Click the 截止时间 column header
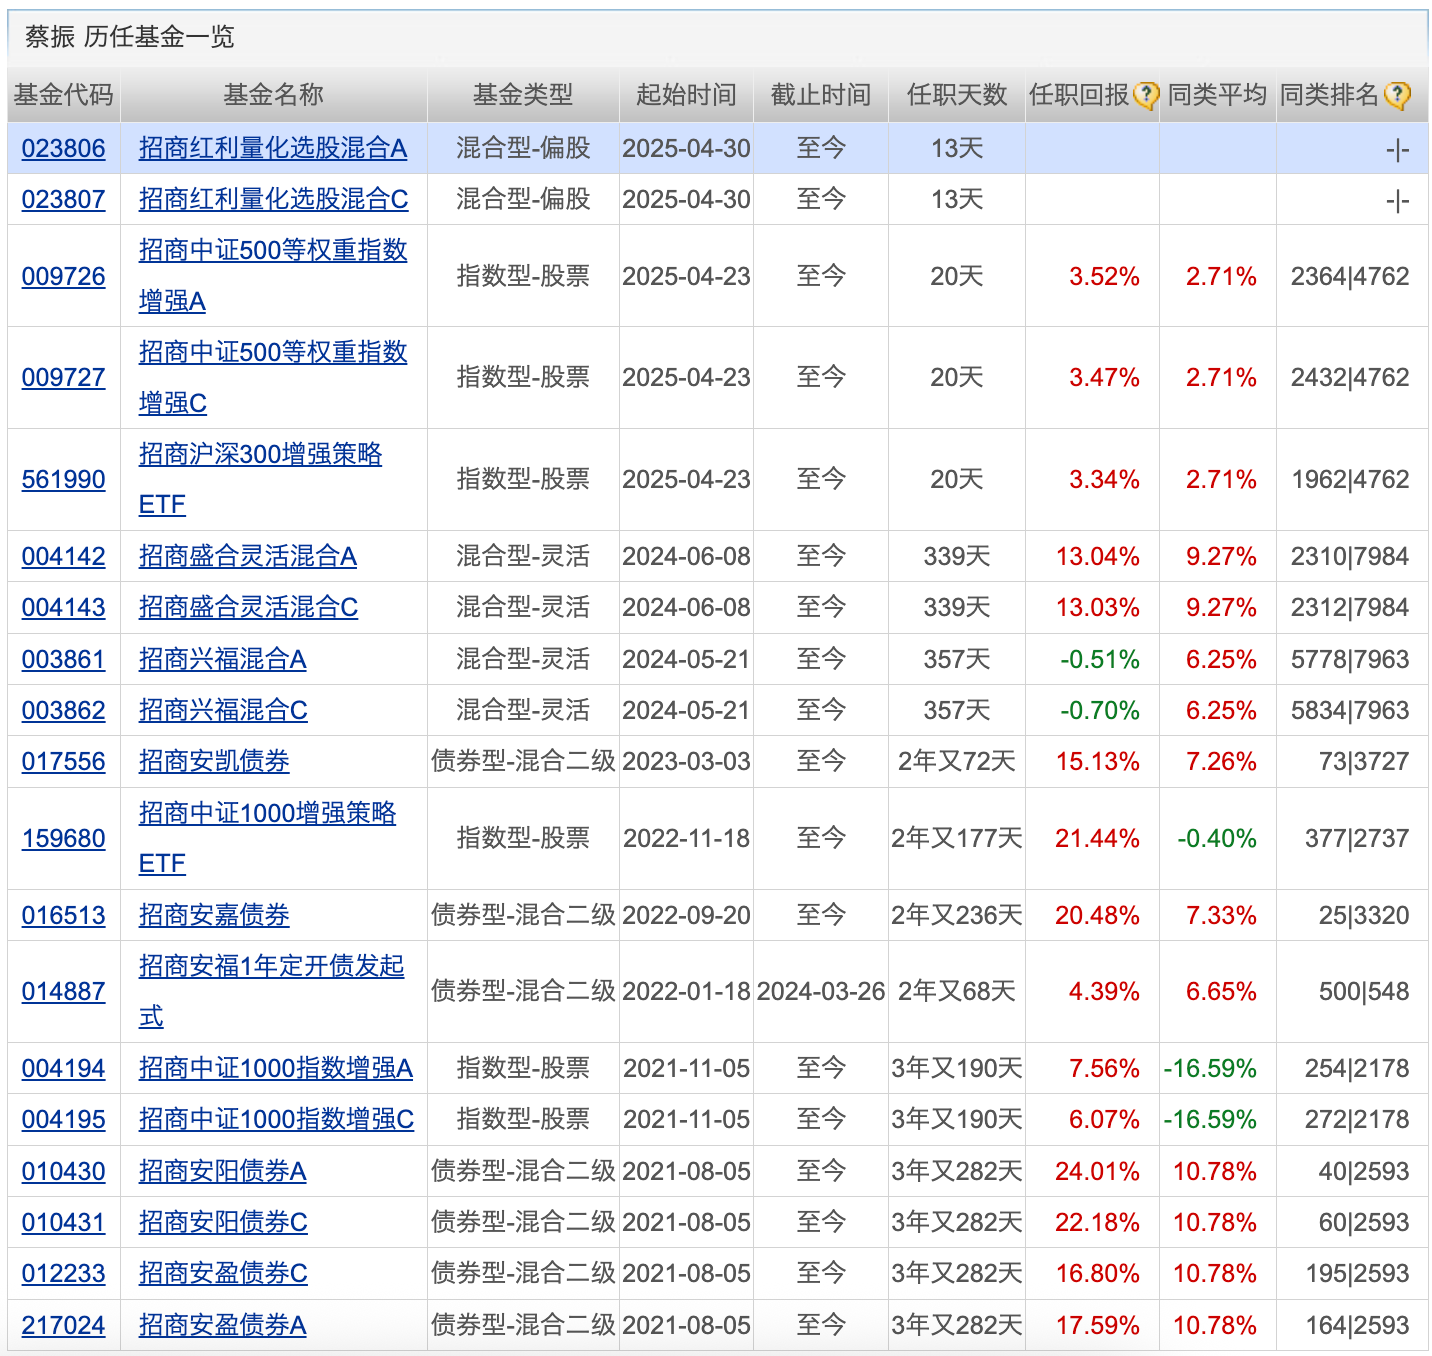The image size is (1432, 1356). point(821,96)
